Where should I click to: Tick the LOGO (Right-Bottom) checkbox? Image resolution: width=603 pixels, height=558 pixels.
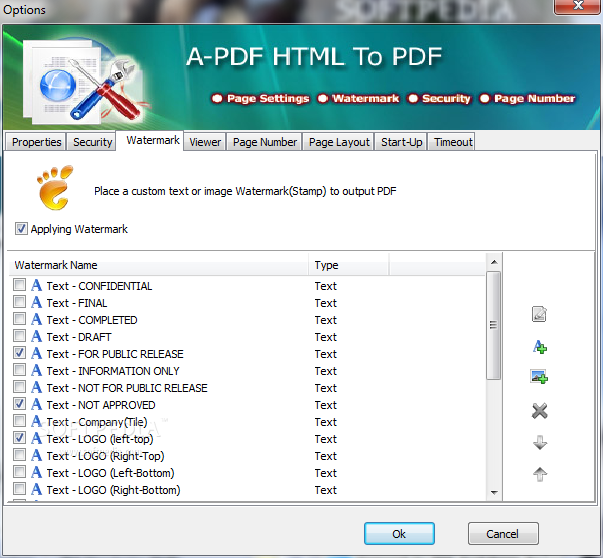(x=19, y=489)
